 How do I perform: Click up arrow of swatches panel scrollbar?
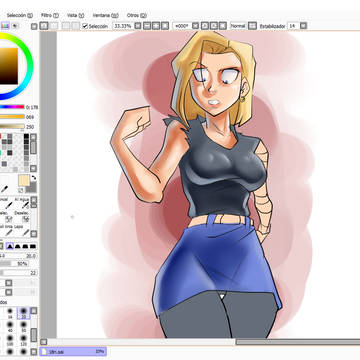(x=33, y=137)
